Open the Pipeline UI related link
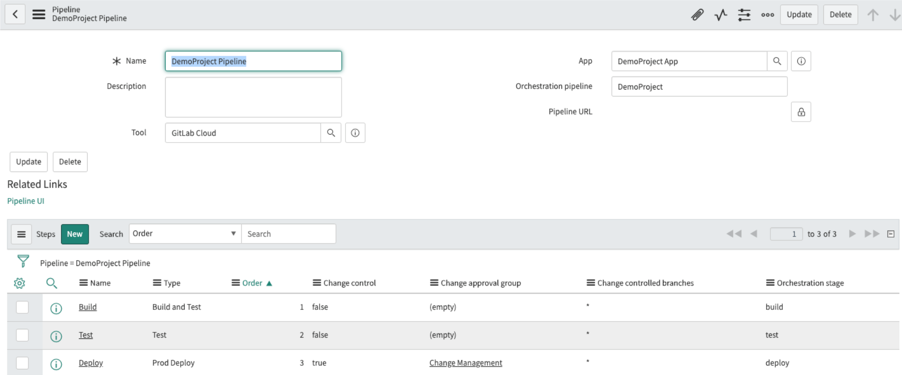This screenshot has width=902, height=375. click(x=26, y=201)
